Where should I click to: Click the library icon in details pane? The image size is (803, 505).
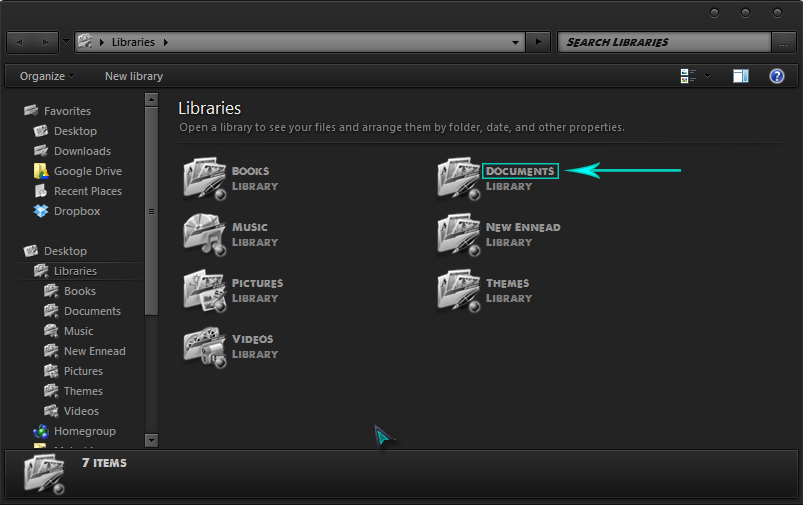pyautogui.click(x=45, y=474)
